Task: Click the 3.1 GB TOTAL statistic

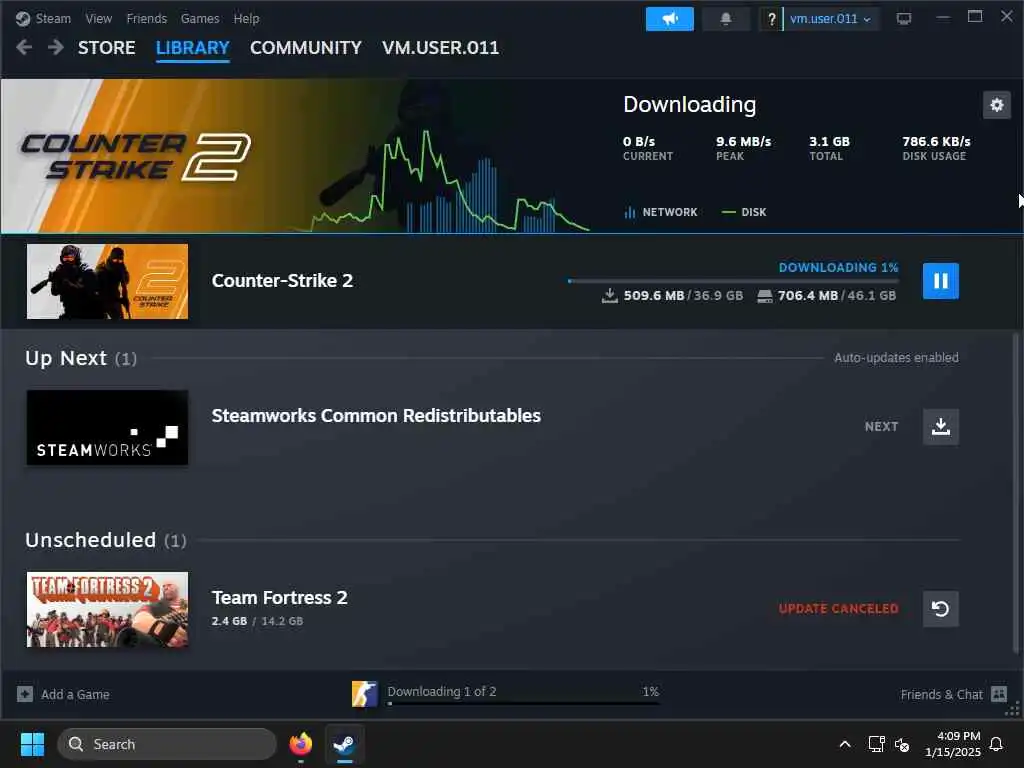Action: pyautogui.click(x=829, y=148)
